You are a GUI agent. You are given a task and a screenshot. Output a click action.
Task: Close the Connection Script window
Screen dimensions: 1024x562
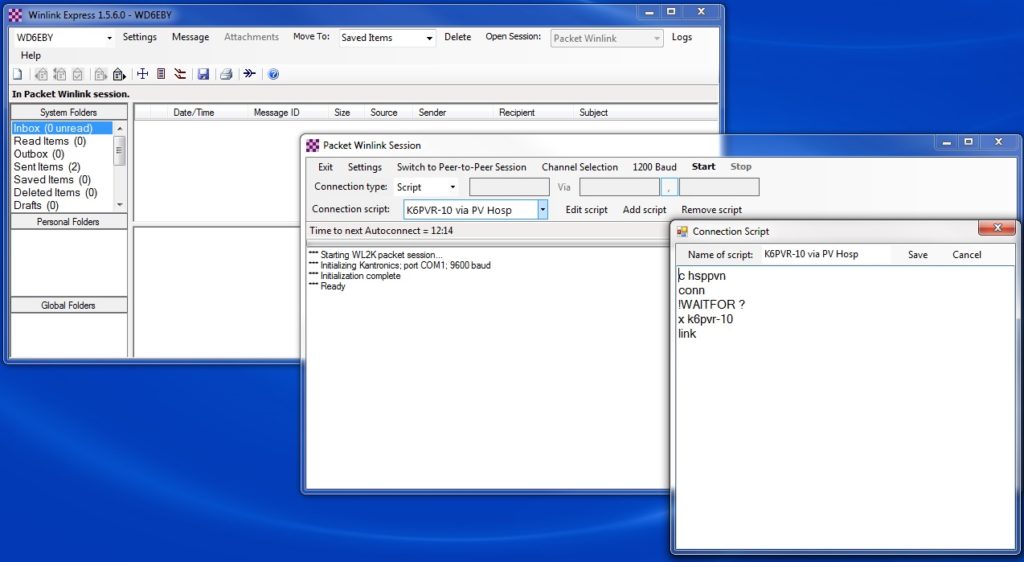click(x=997, y=228)
